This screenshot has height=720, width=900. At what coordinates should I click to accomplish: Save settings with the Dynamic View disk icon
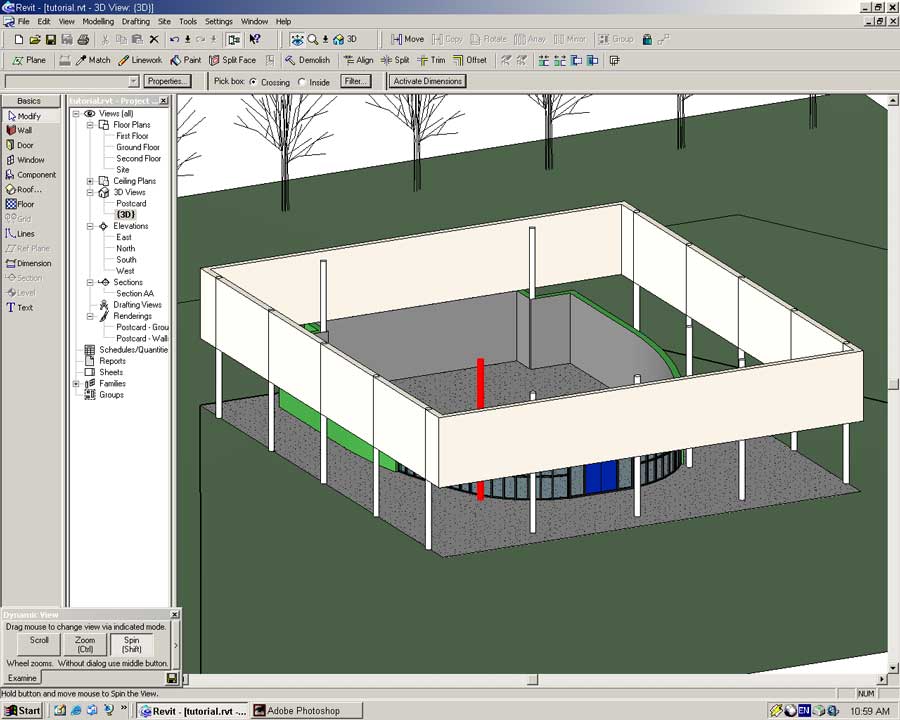[x=171, y=679]
